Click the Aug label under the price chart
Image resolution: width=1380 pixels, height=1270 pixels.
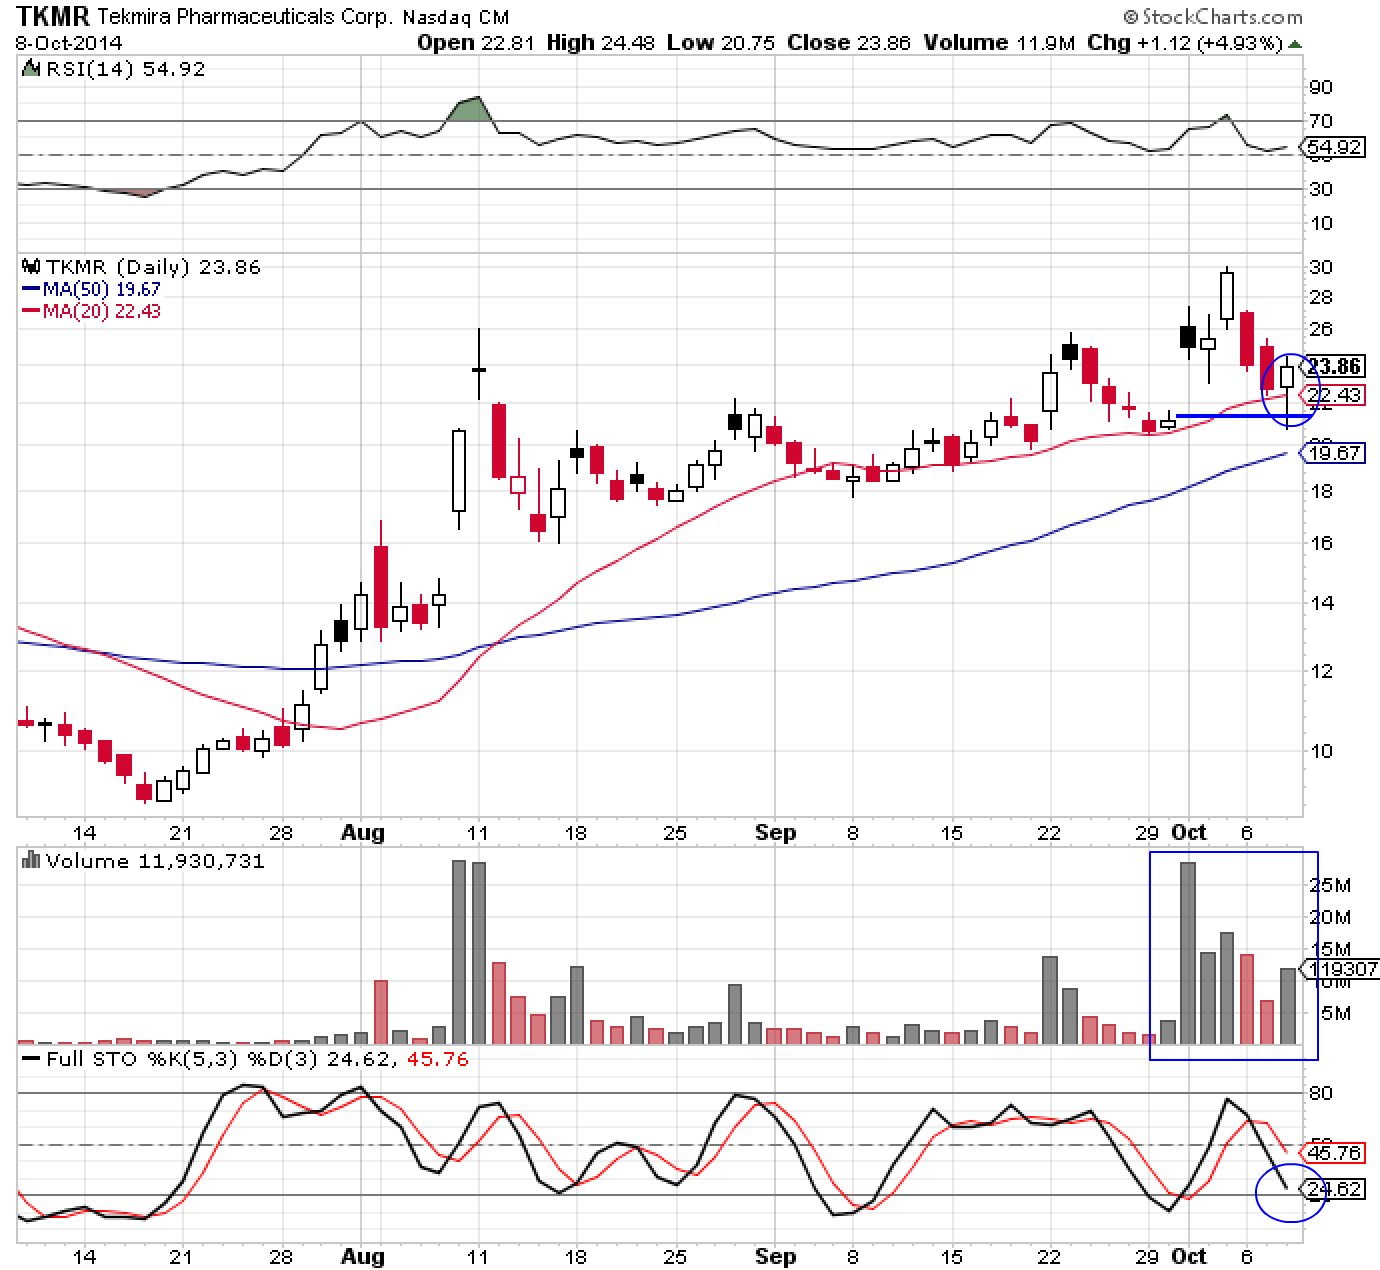point(363,832)
